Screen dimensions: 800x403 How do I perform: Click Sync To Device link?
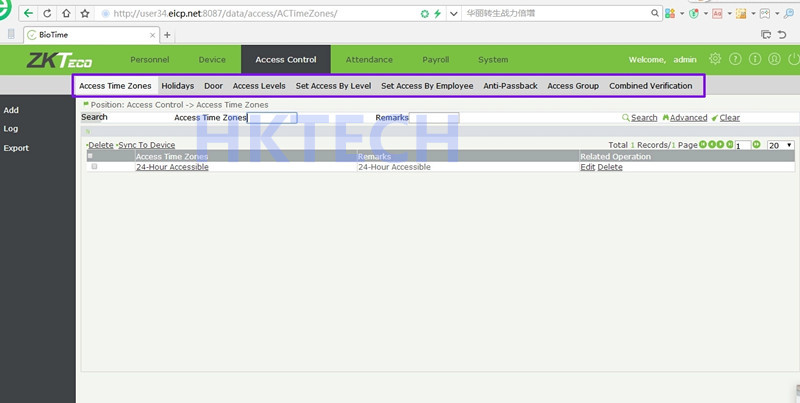[147, 145]
